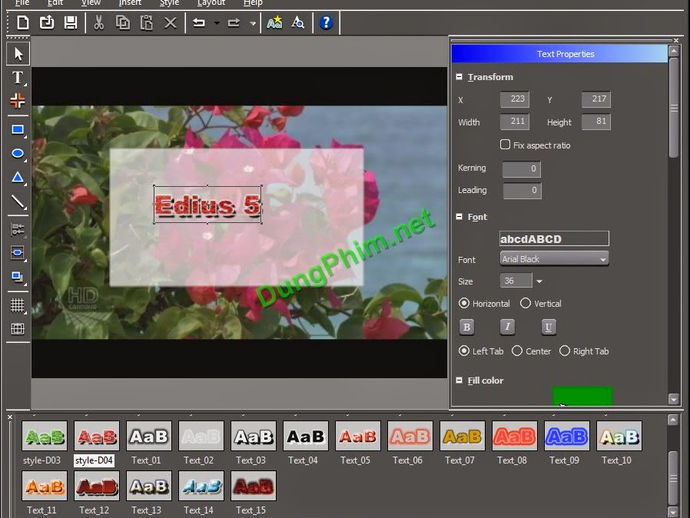Select the Text tool
The height and width of the screenshot is (518, 690).
pyautogui.click(x=18, y=77)
